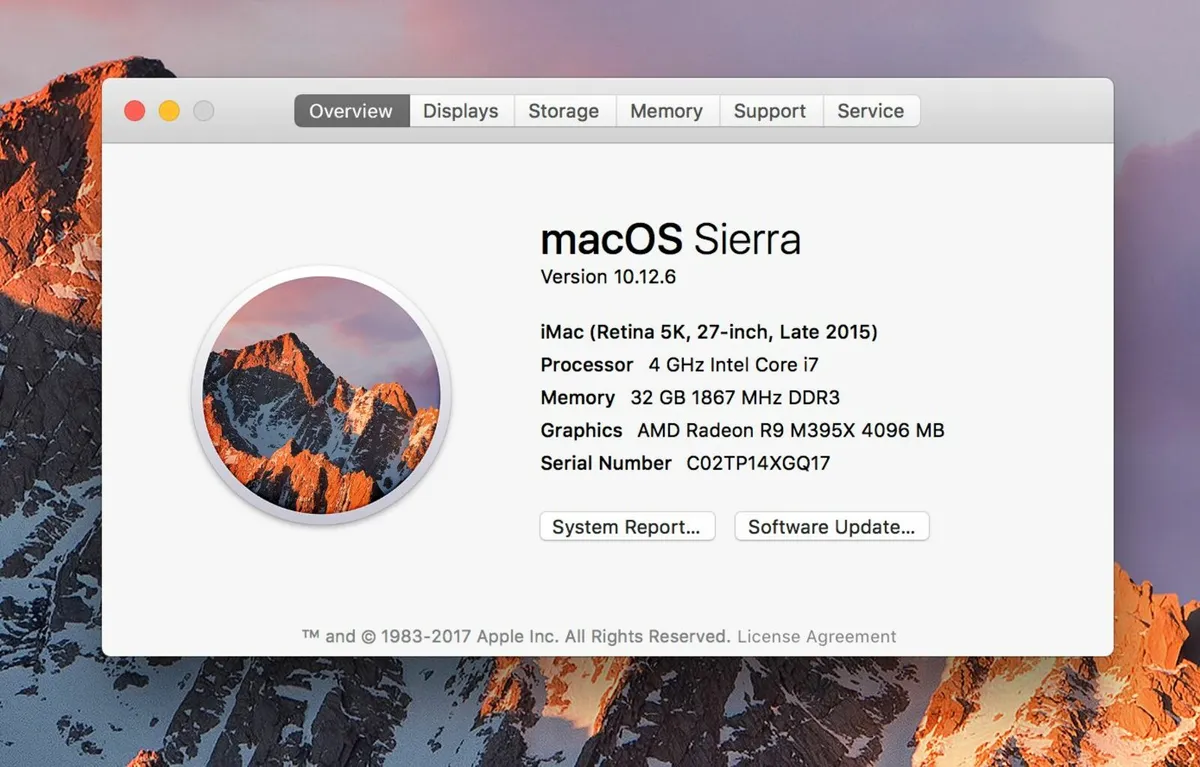Open Software Update

tap(832, 527)
